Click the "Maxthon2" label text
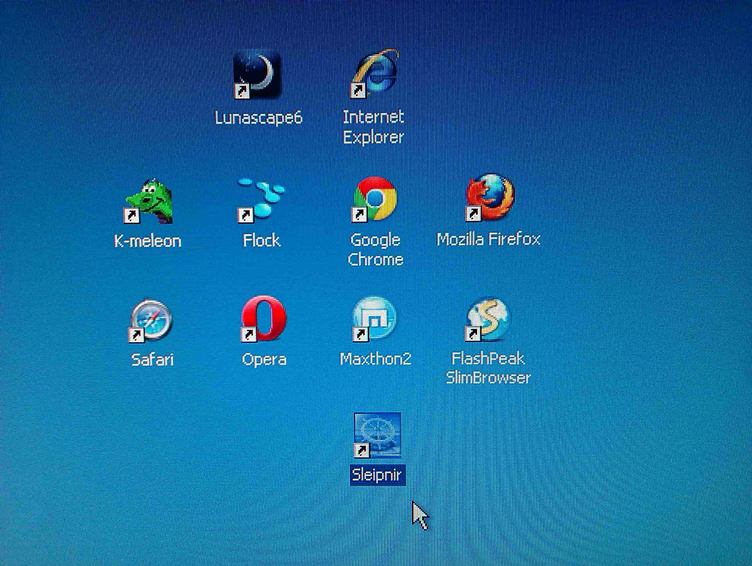 point(376,359)
